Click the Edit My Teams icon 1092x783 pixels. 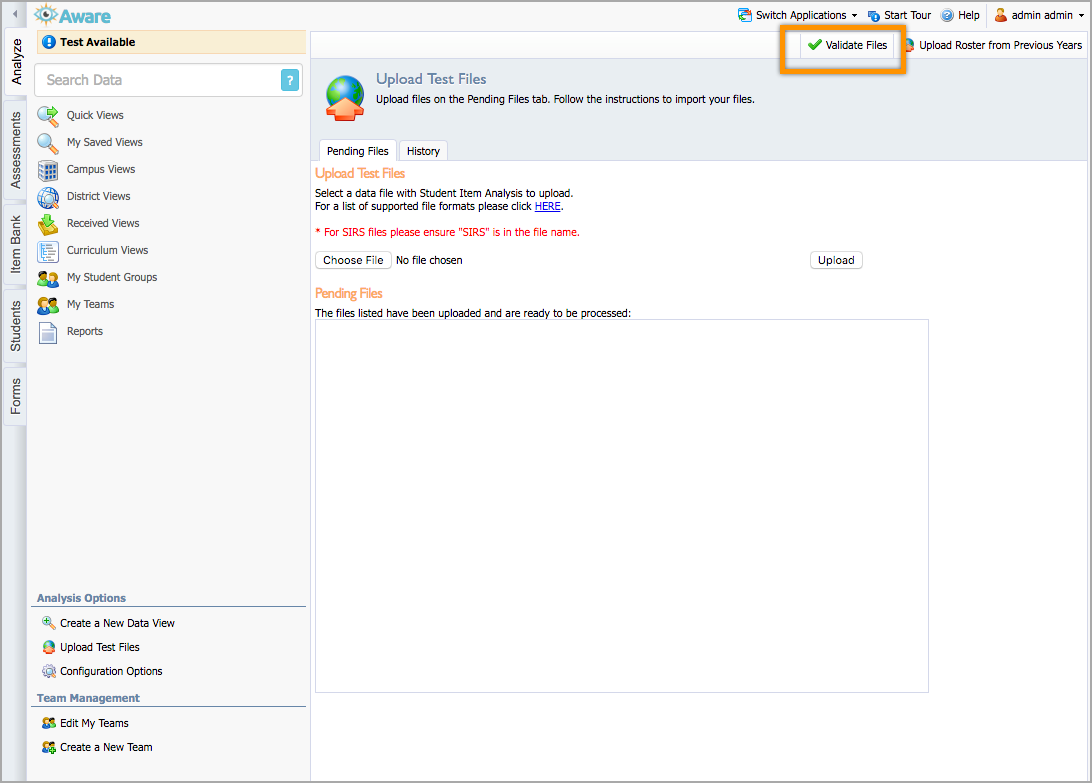[49, 723]
